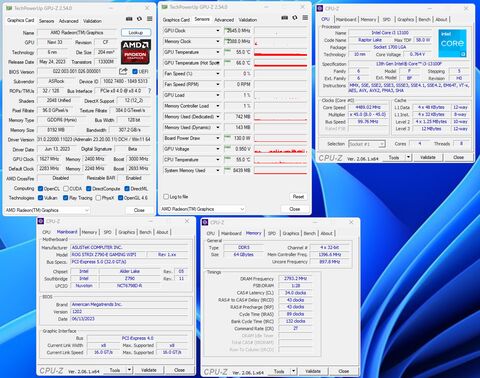Click the Board Power Draw value 130.0 W
480x378 pixels.
point(238,138)
